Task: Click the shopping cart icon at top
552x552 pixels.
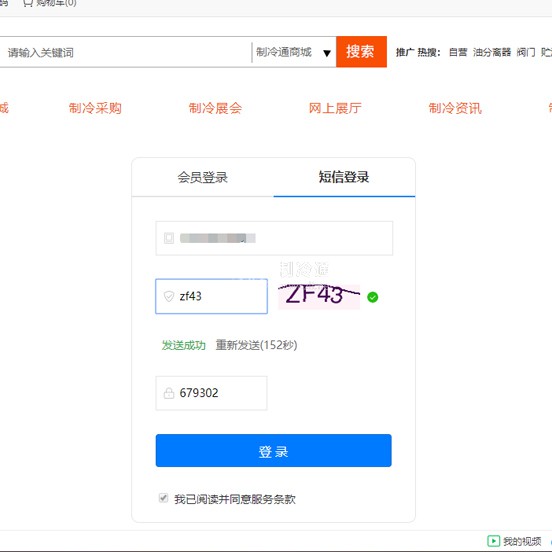Action: (28, 3)
